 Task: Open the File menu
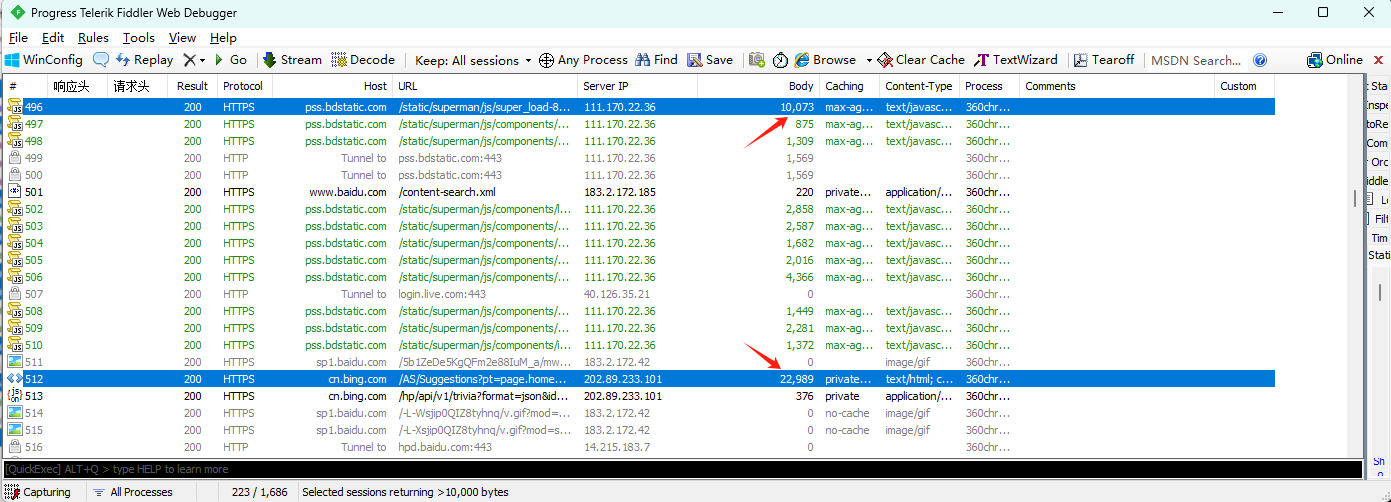coord(18,37)
